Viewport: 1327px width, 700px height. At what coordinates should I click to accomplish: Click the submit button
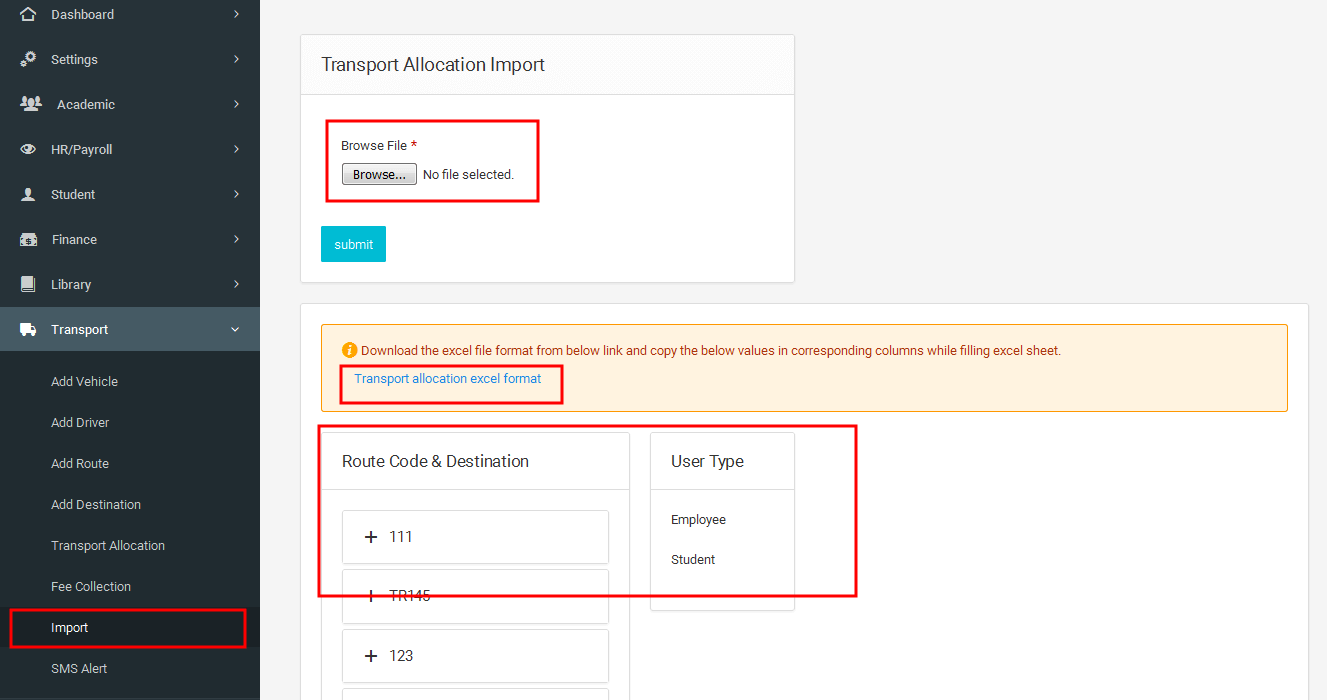pos(353,244)
